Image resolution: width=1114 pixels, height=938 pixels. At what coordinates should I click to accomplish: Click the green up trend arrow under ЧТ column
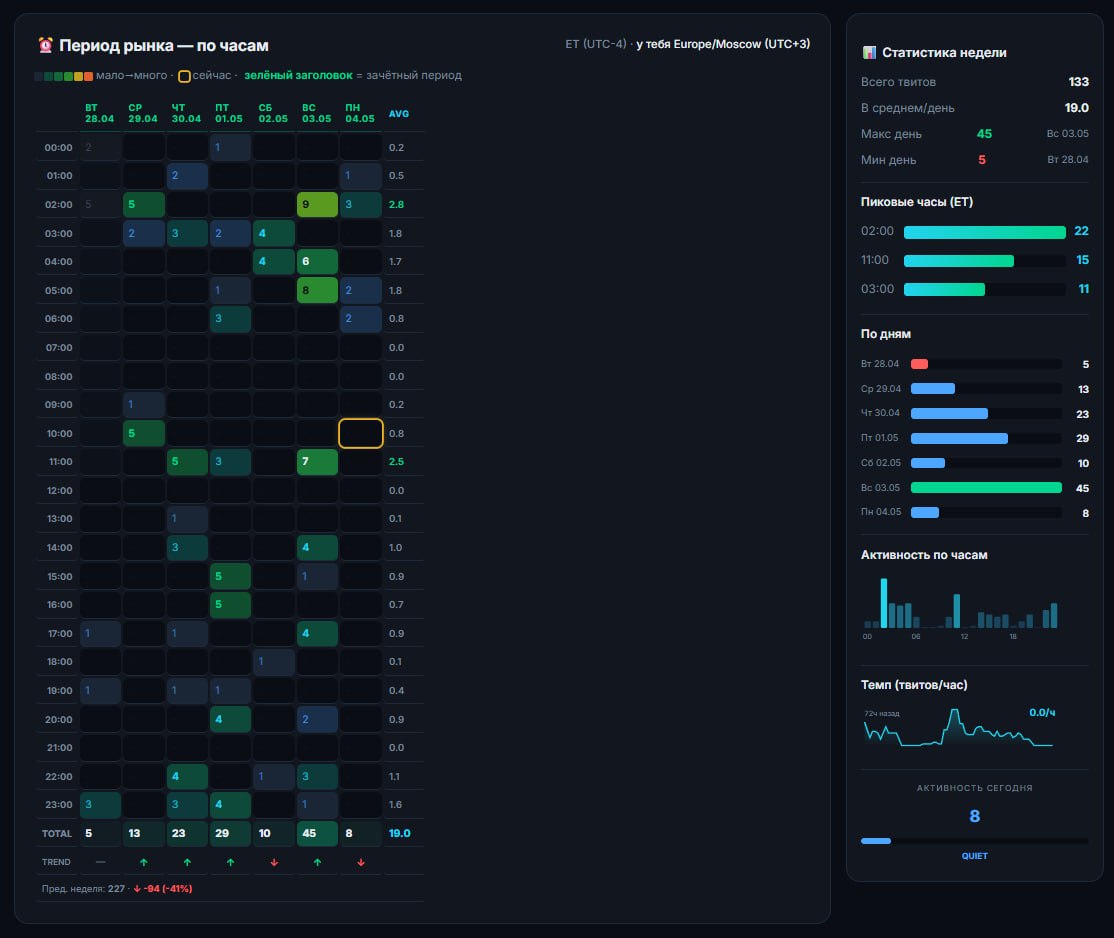(187, 862)
